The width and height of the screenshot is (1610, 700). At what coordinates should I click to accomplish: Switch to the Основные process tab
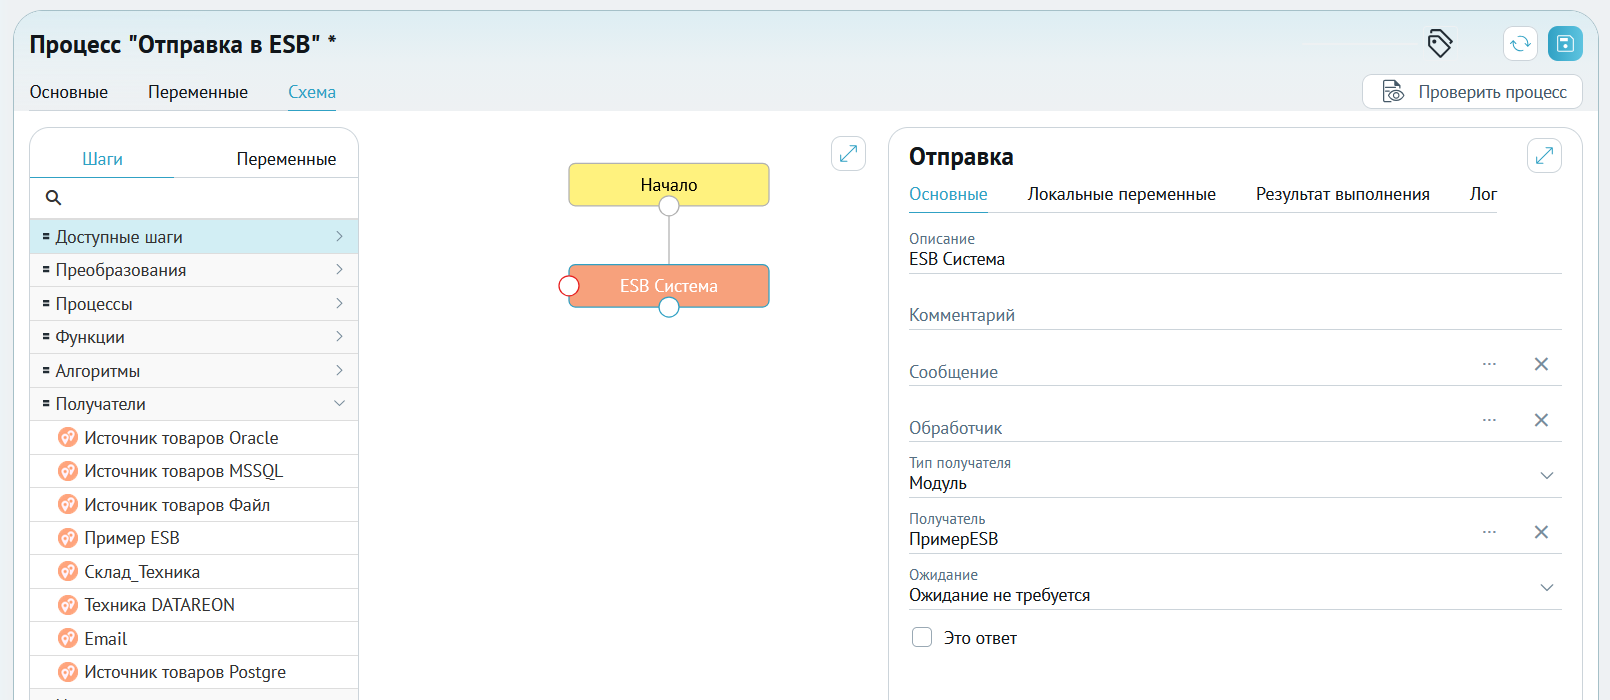(x=69, y=92)
